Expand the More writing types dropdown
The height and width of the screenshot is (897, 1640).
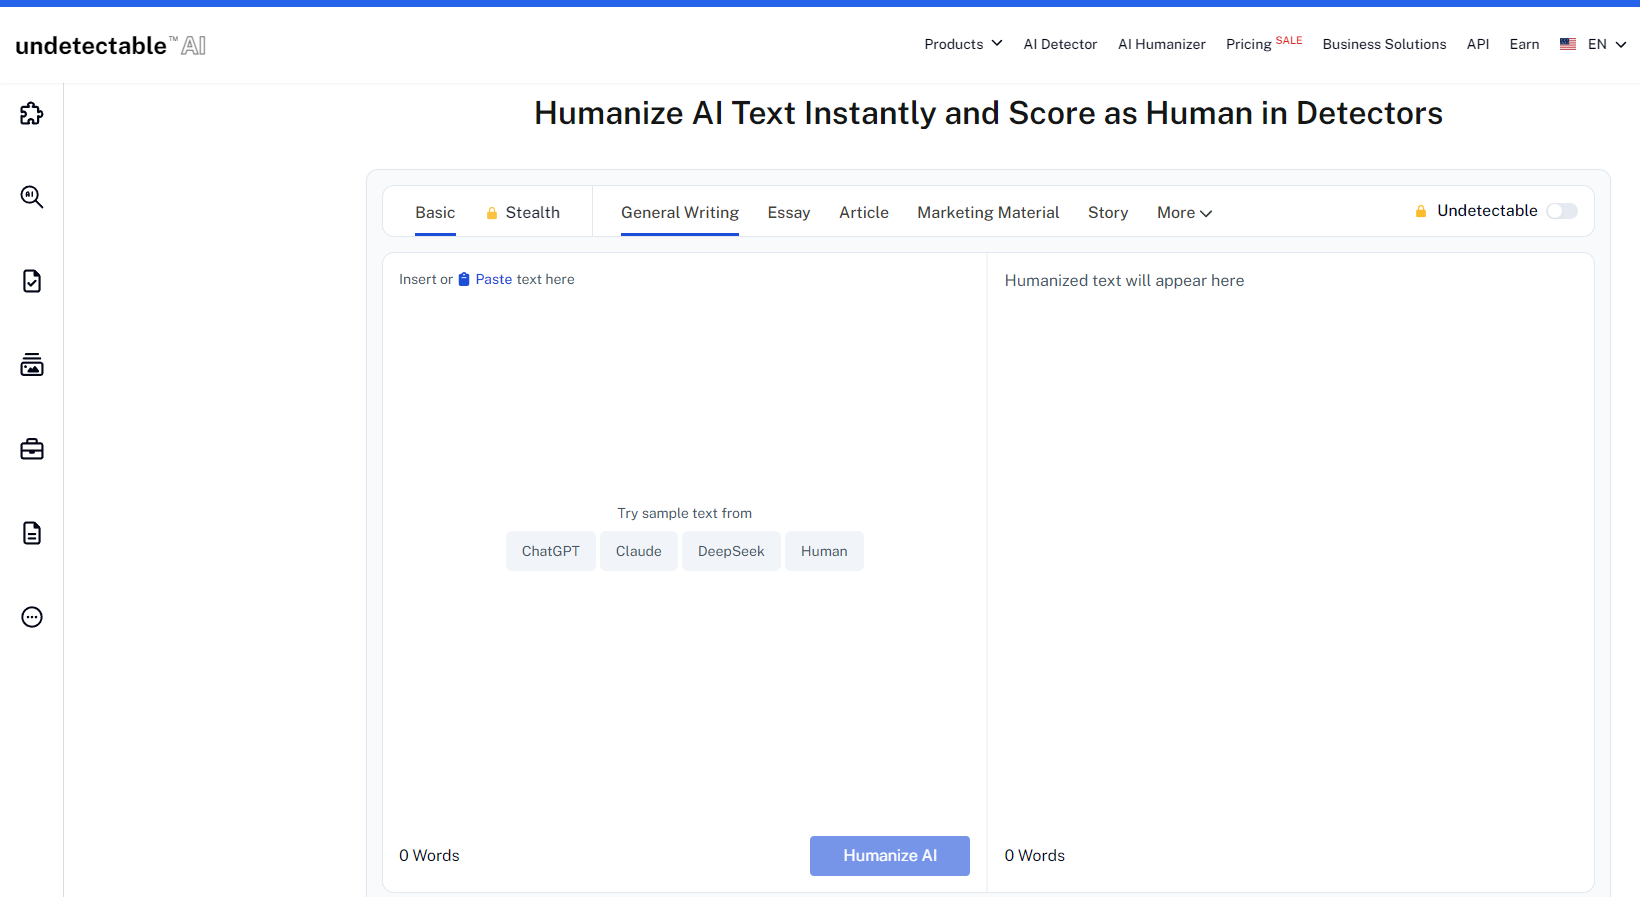1184,213
